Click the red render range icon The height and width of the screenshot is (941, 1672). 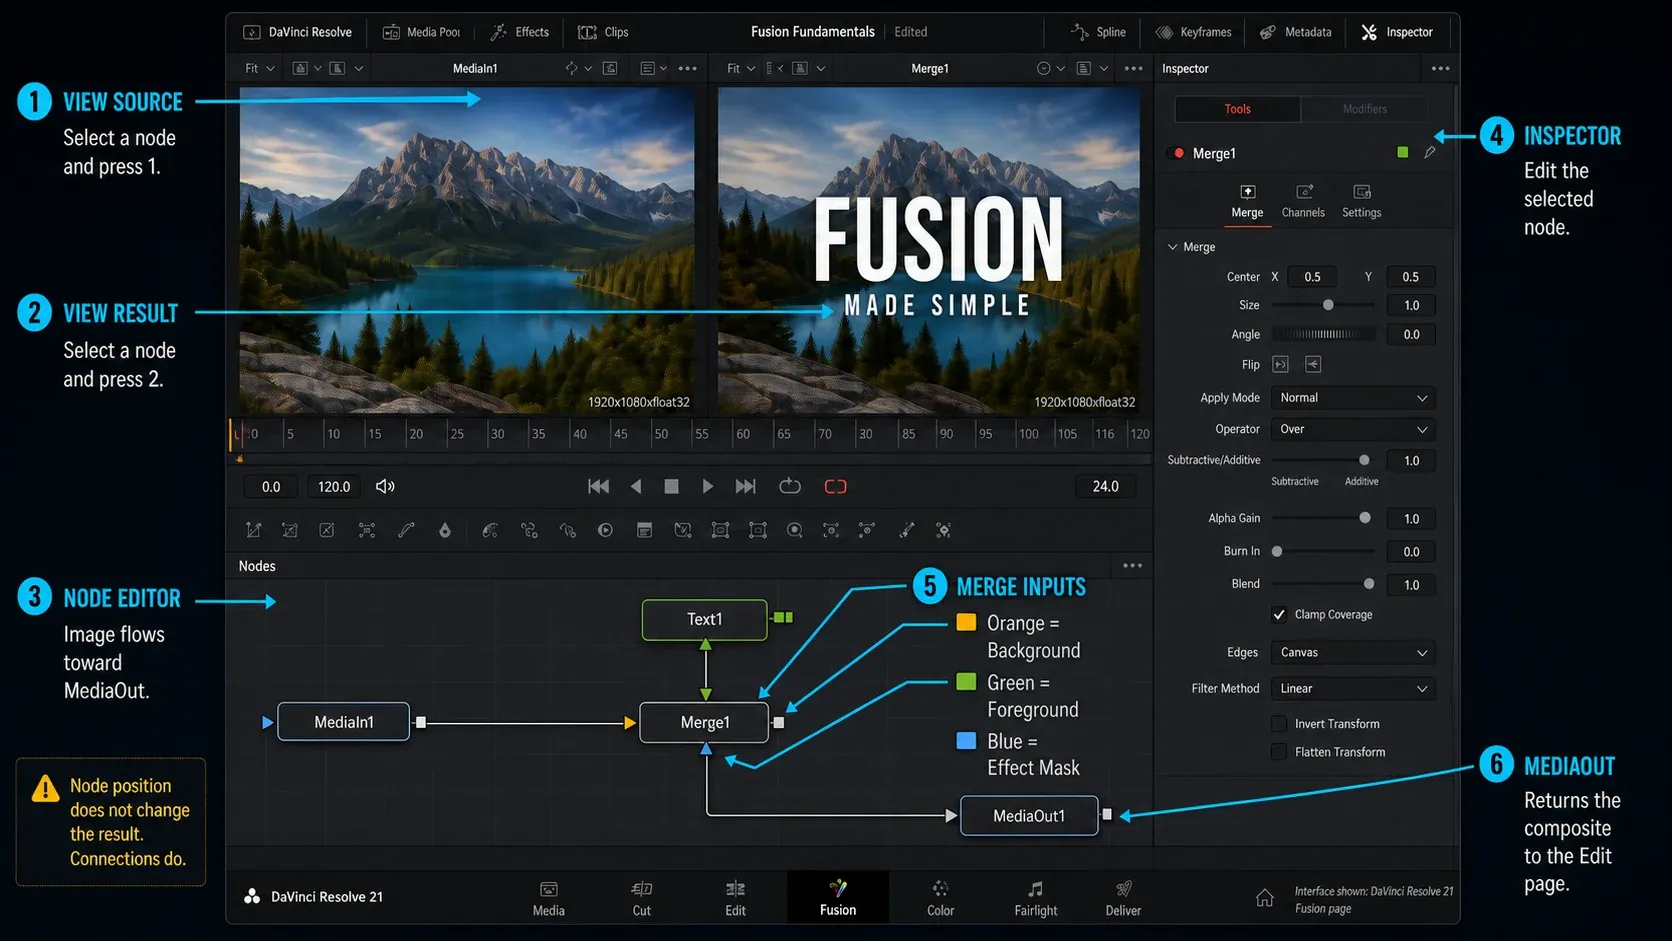pyautogui.click(x=835, y=486)
